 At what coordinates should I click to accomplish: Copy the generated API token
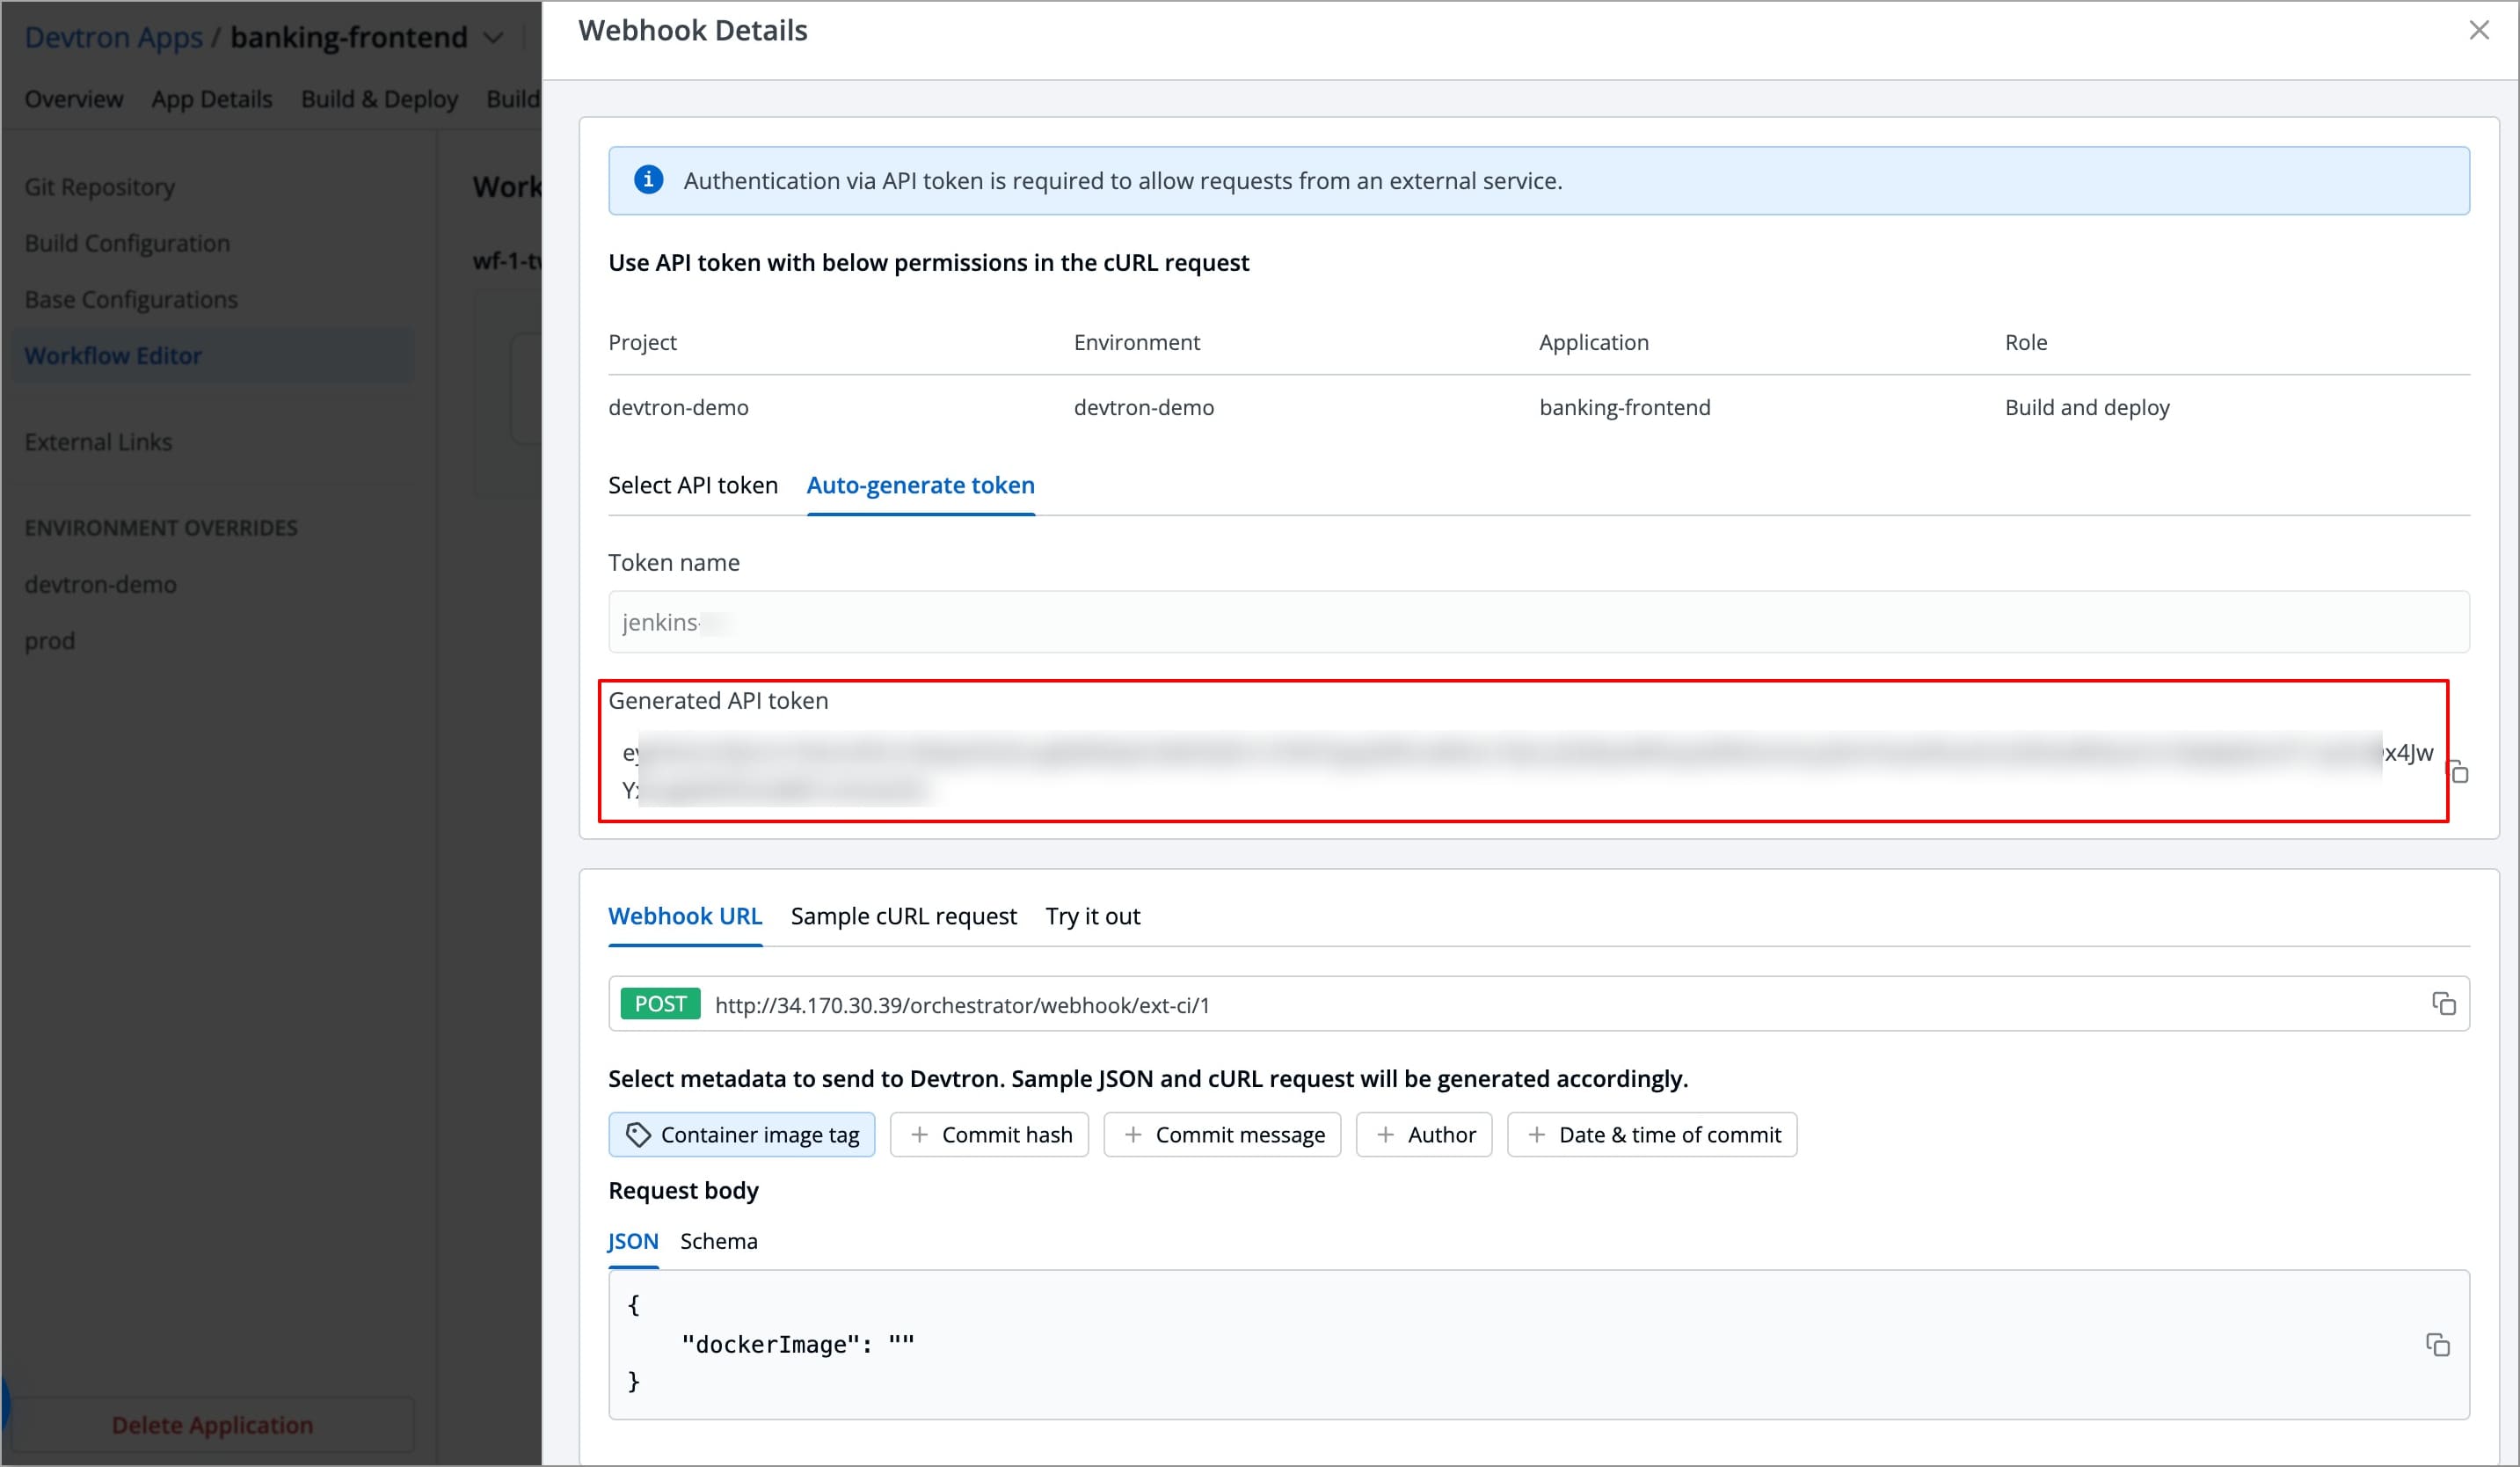(2459, 772)
